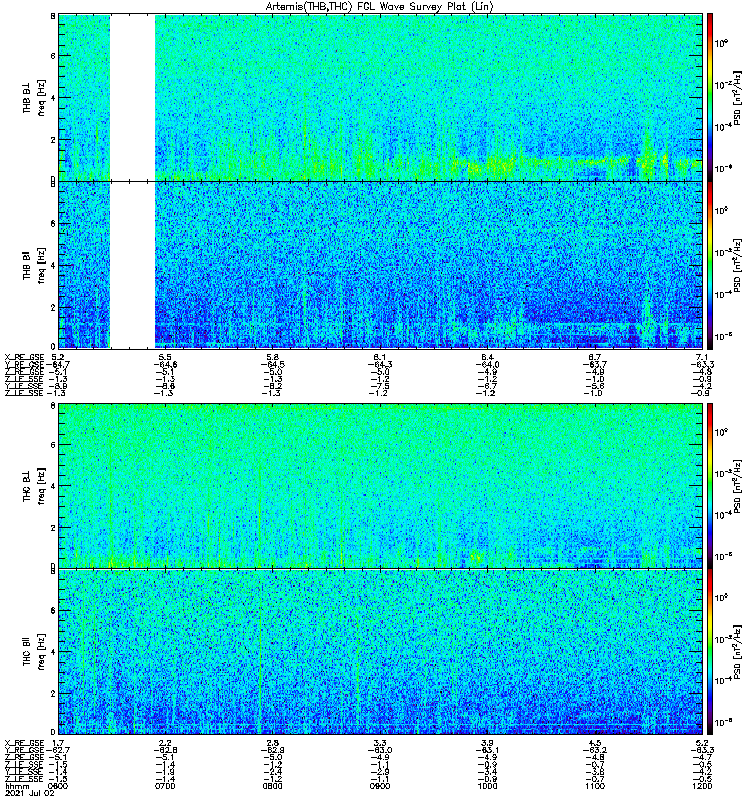Click the THB X_RE_GSE value '7.1'
The height and width of the screenshot is (800, 750).
click(x=703, y=357)
